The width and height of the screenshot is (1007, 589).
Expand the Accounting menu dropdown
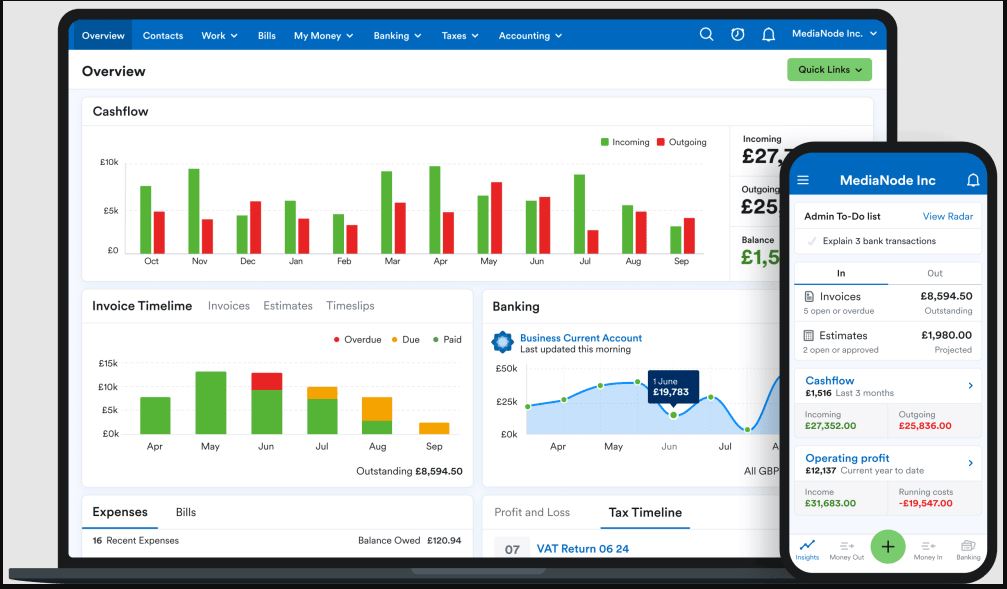click(x=530, y=36)
